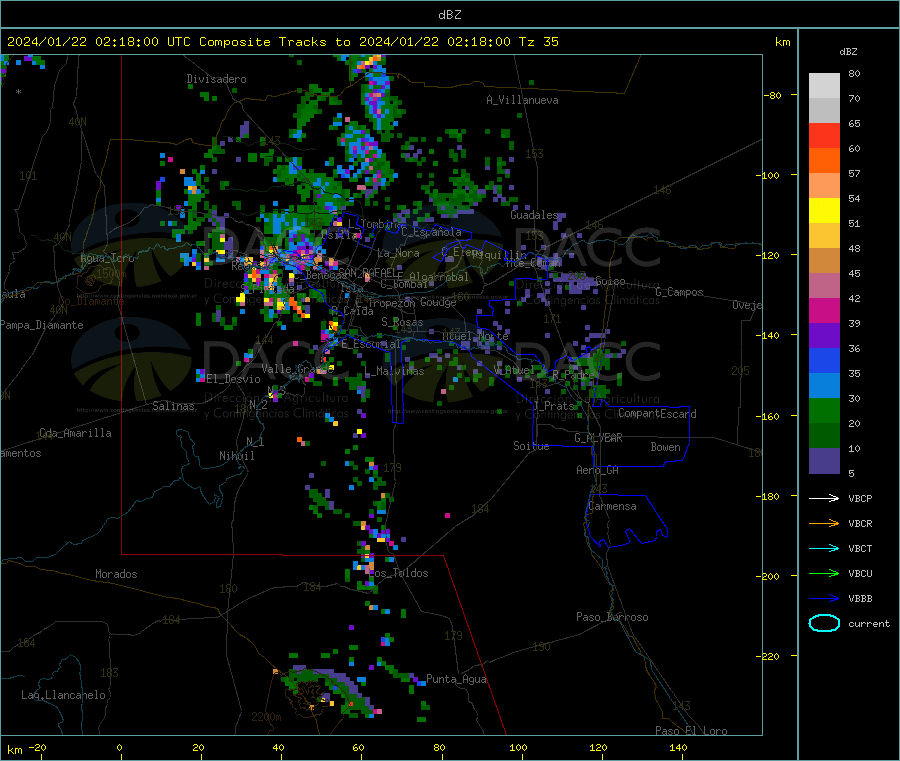This screenshot has height=761, width=900.
Task: Click the 'Soitue' map label
Action: pos(531,446)
